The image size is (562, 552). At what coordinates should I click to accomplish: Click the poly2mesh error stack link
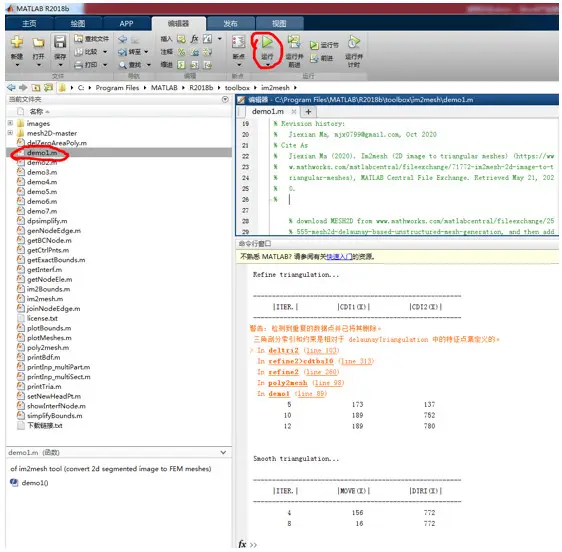(288, 383)
